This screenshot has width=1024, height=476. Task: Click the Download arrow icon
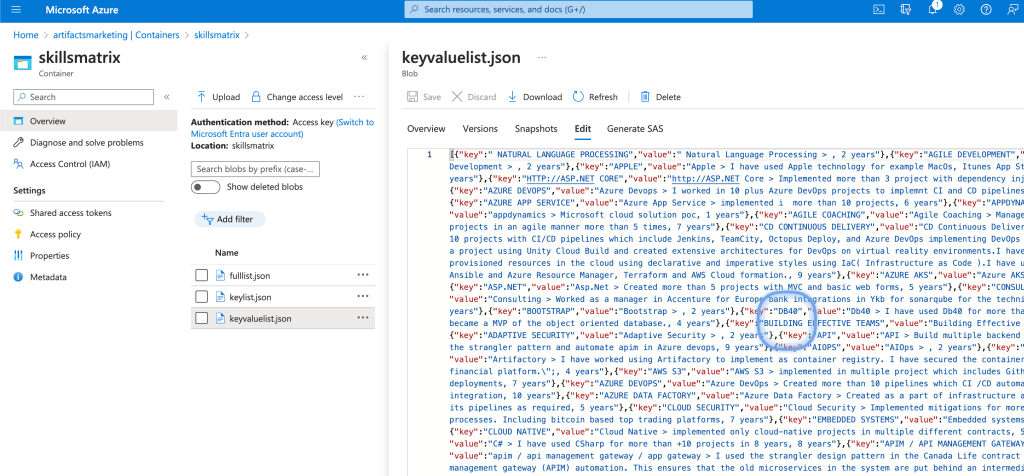[x=512, y=97]
